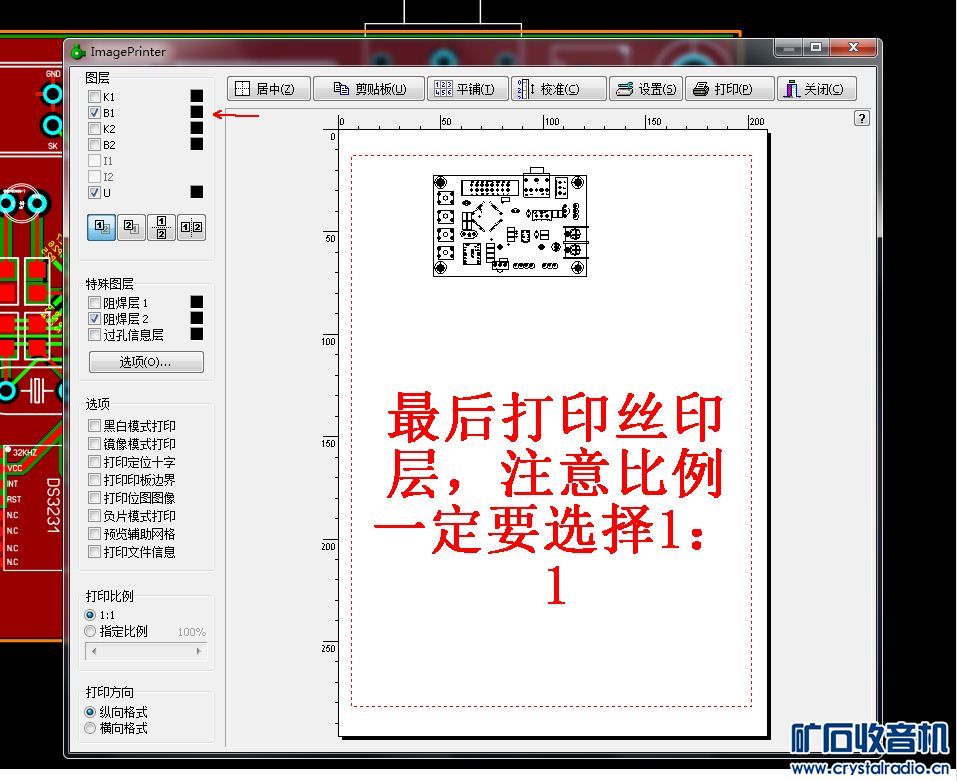Uncheck the U layer checkbox
This screenshot has width=957, height=781.
(94, 192)
